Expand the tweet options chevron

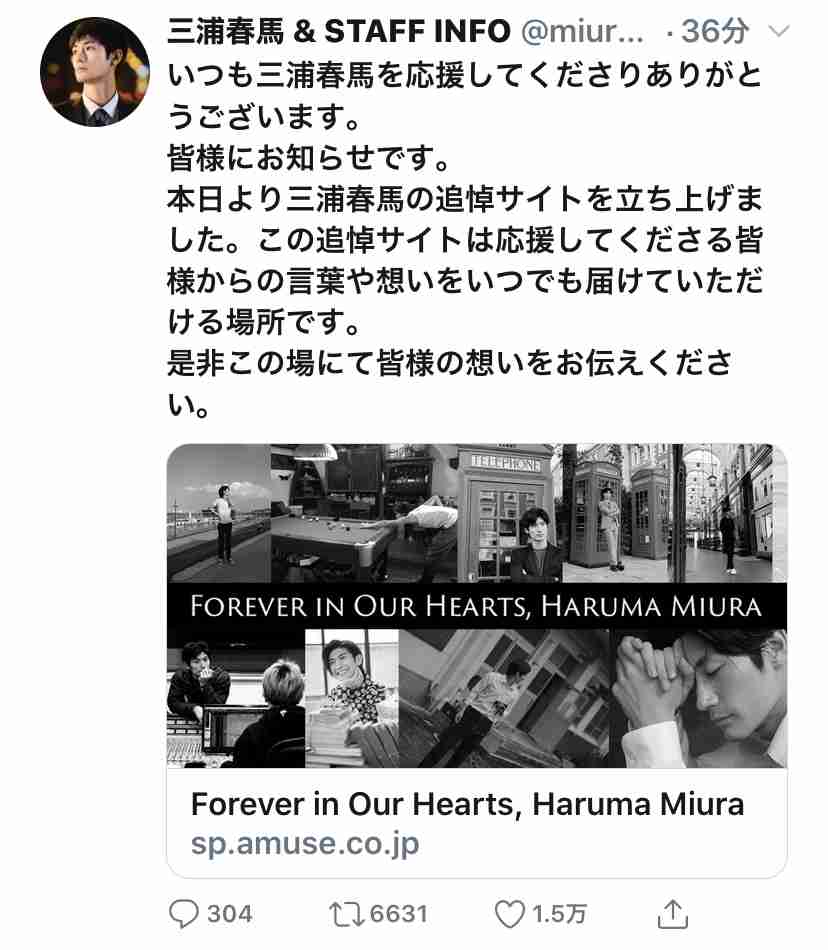778,30
